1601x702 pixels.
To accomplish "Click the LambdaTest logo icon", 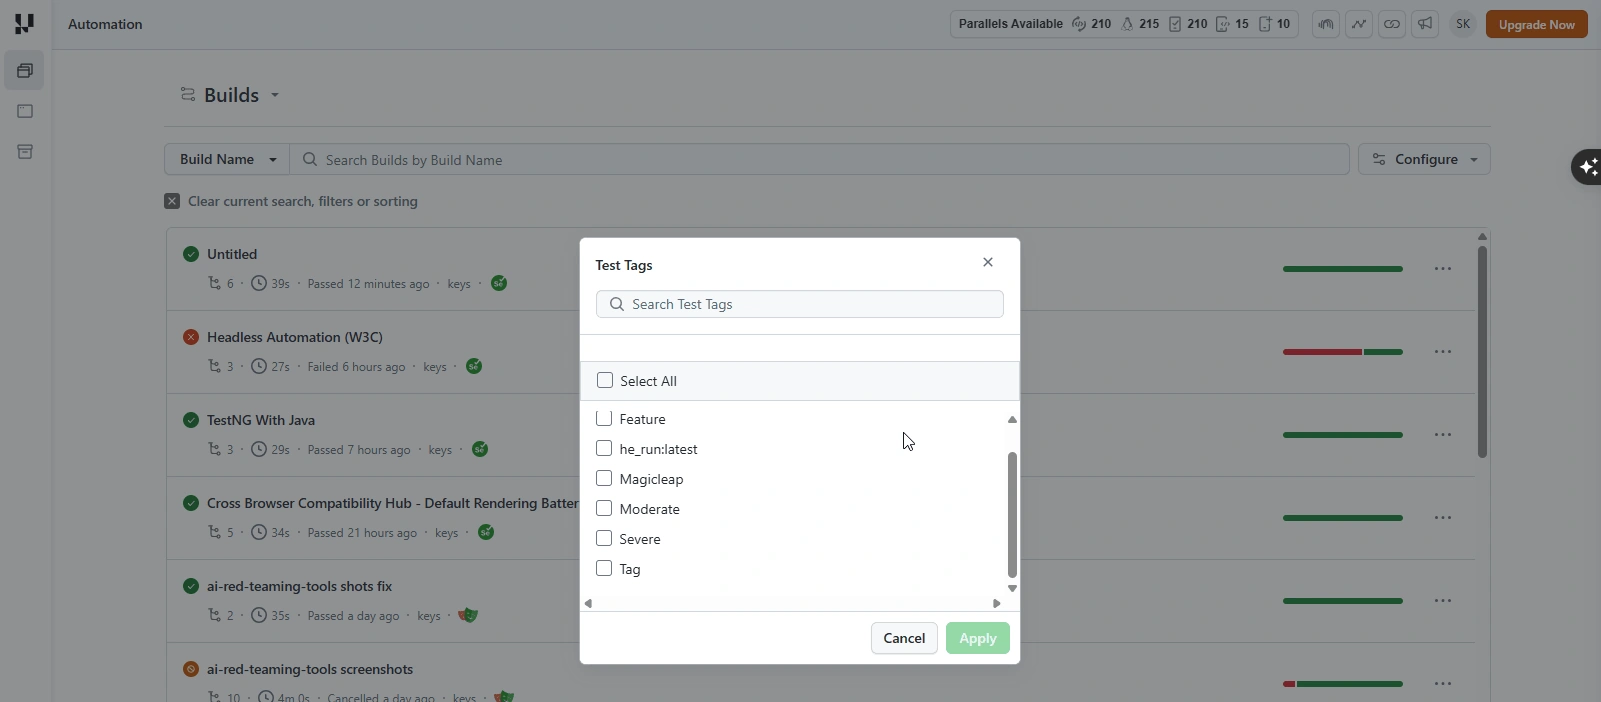I will [24, 23].
